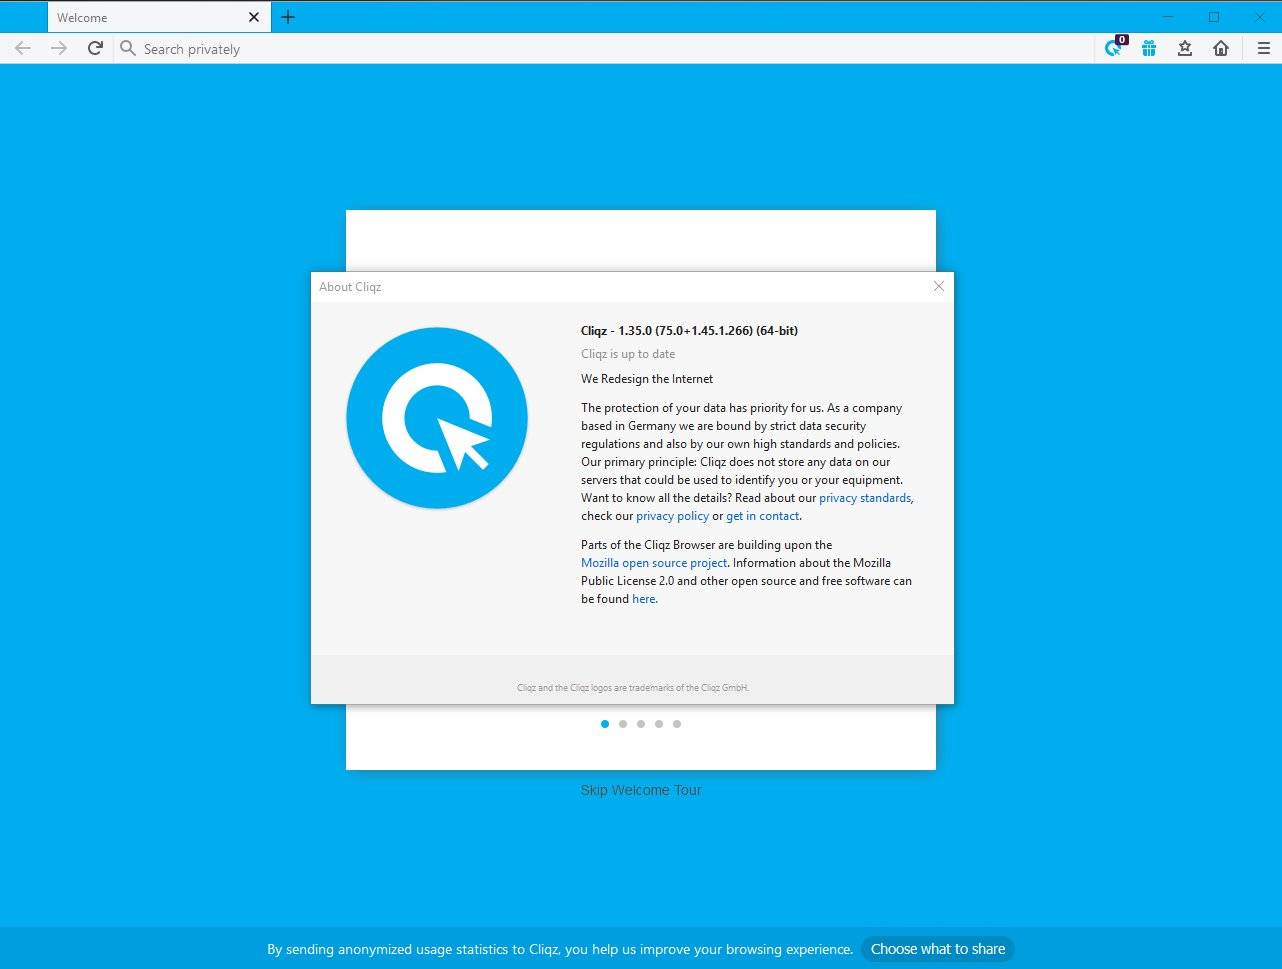Go forward with the forward arrow

[x=59, y=48]
